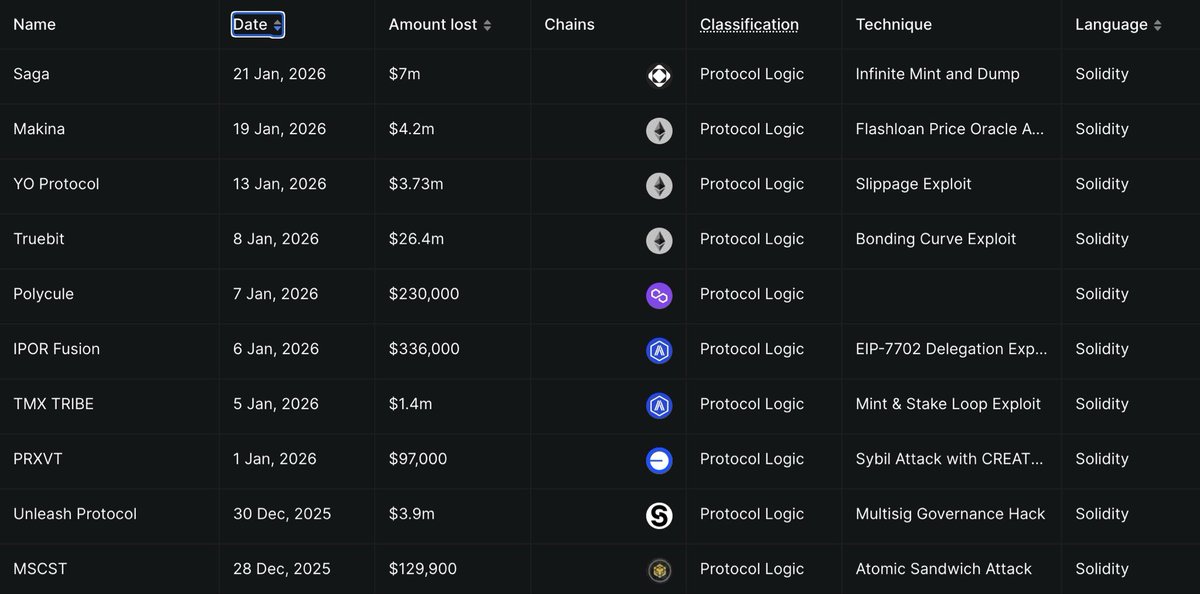Screen dimensions: 1200x594
Task: Click the Name column header
Action: point(34,25)
